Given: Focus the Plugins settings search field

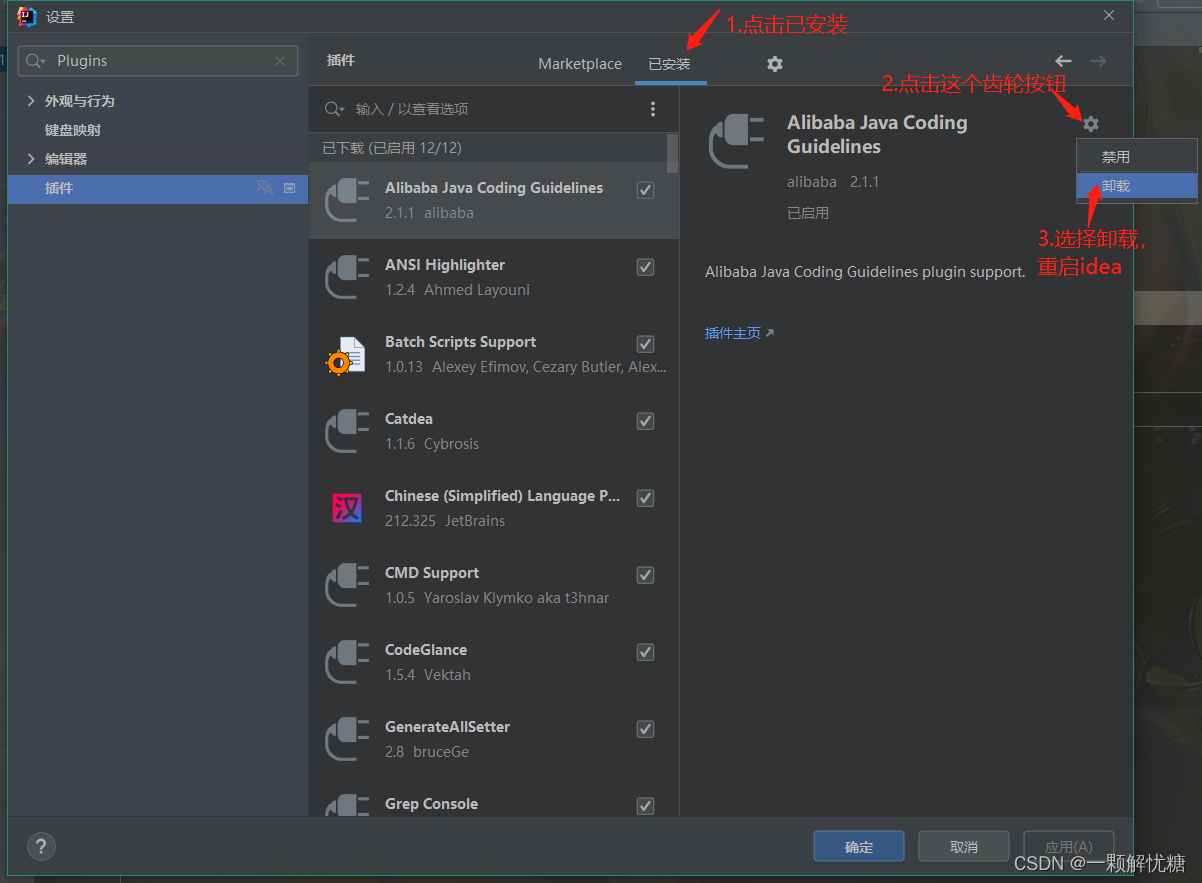Looking at the screenshot, I should click(x=158, y=61).
